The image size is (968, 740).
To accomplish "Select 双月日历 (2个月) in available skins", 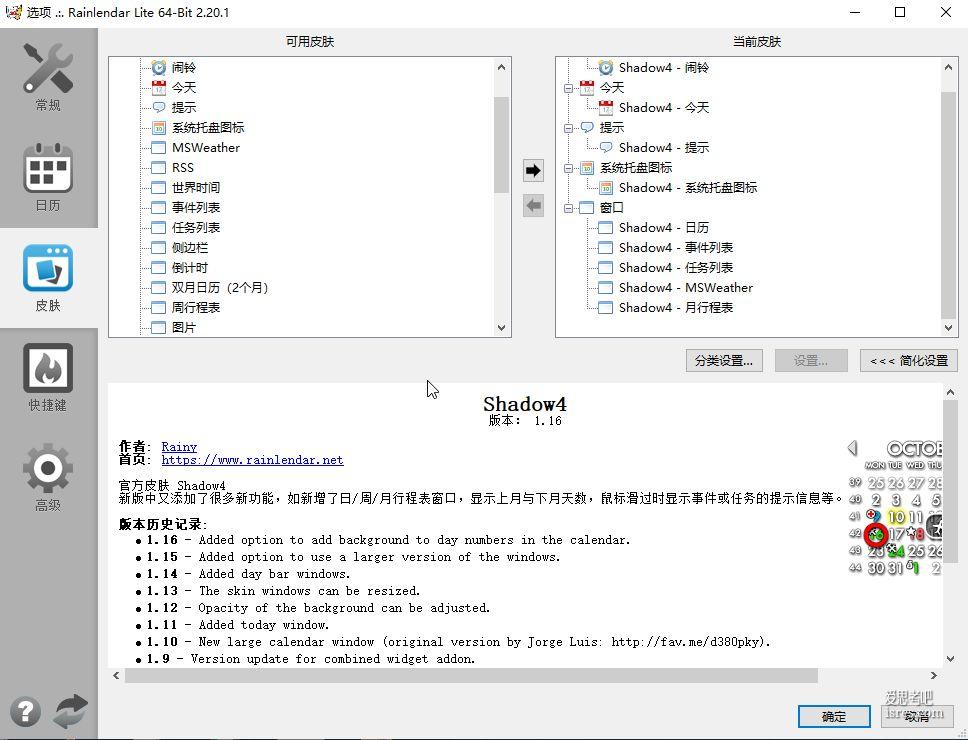I will [x=220, y=288].
